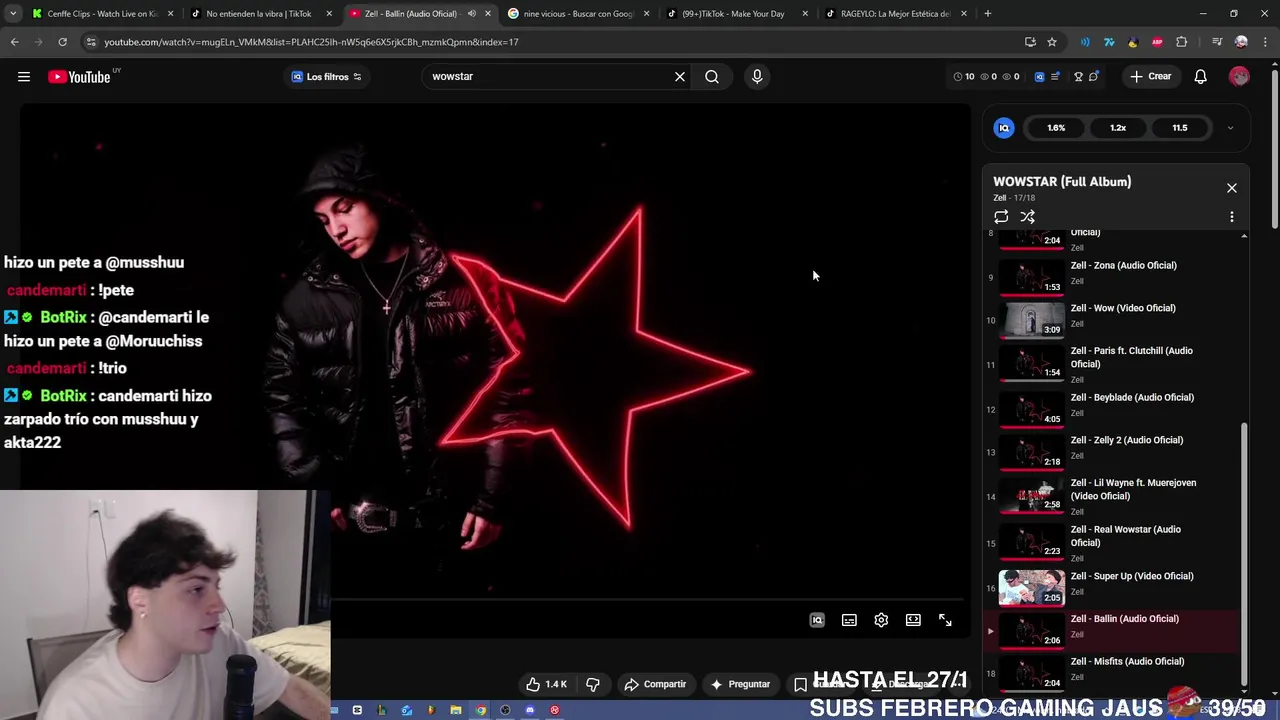Click the Preguntar button
Viewport: 1280px width, 720px height.
[x=740, y=684]
